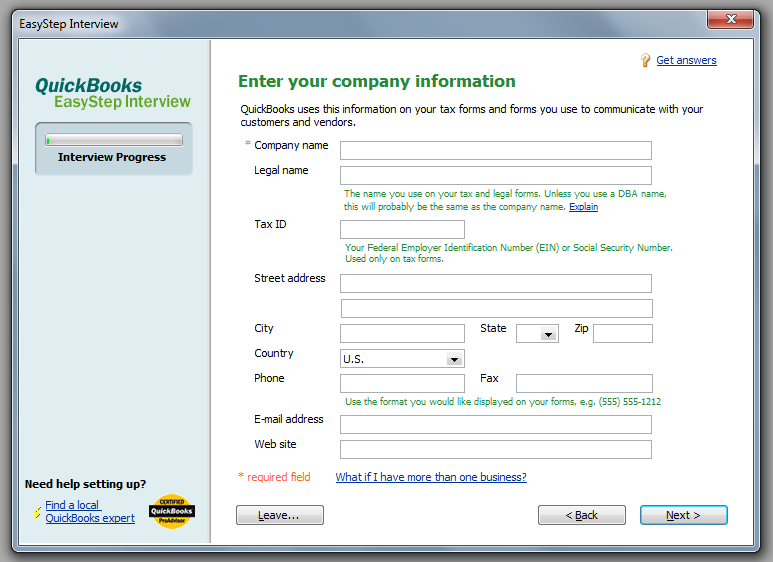
Task: Click the EIN or Social Security Number hint text
Action: pyautogui.click(x=508, y=253)
